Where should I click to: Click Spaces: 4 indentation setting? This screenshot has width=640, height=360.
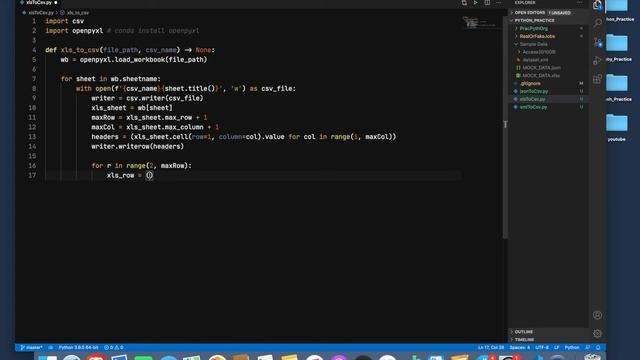[520, 347]
